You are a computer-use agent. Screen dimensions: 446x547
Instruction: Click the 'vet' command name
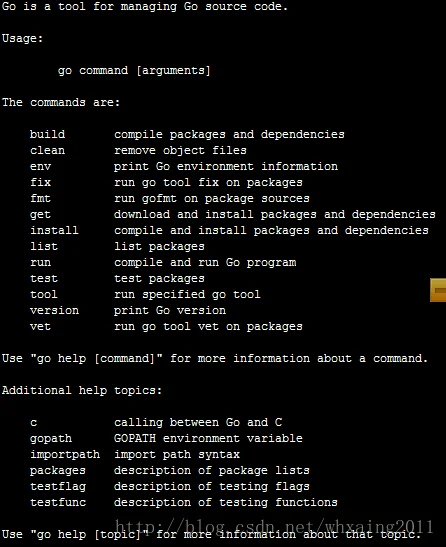pos(40,327)
